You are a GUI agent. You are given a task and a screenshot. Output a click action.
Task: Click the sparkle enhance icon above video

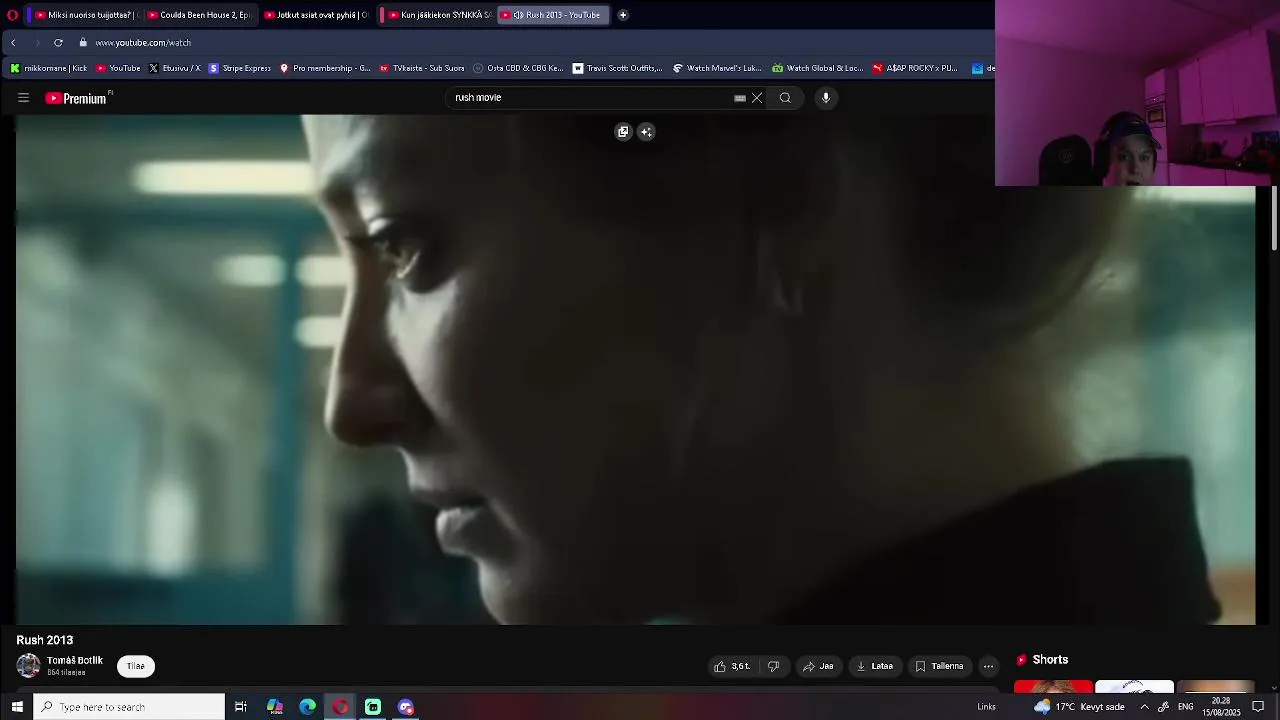coord(646,132)
